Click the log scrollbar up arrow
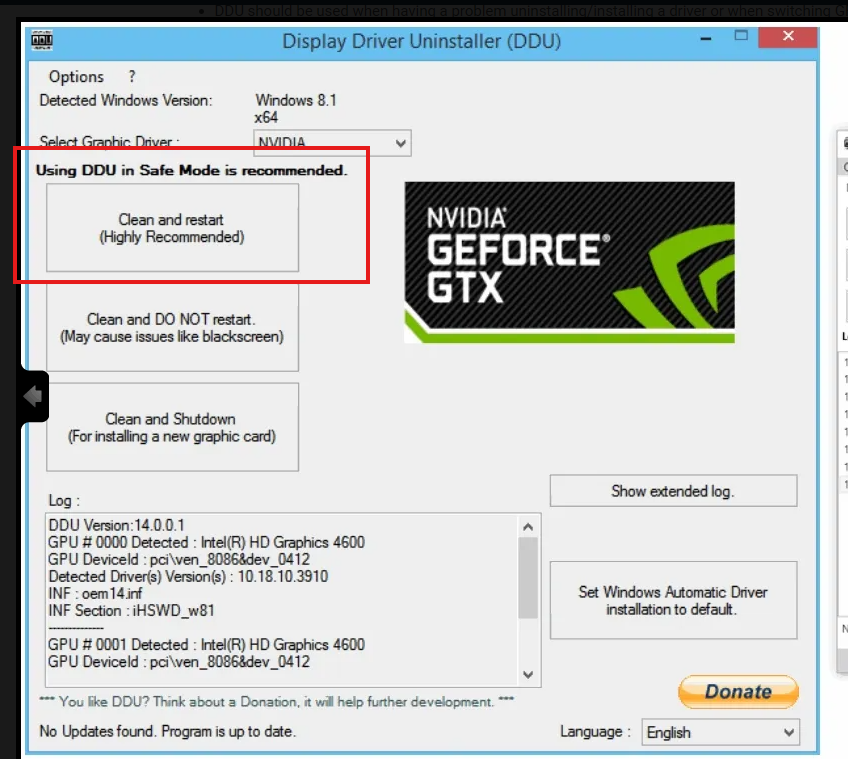 [x=528, y=526]
